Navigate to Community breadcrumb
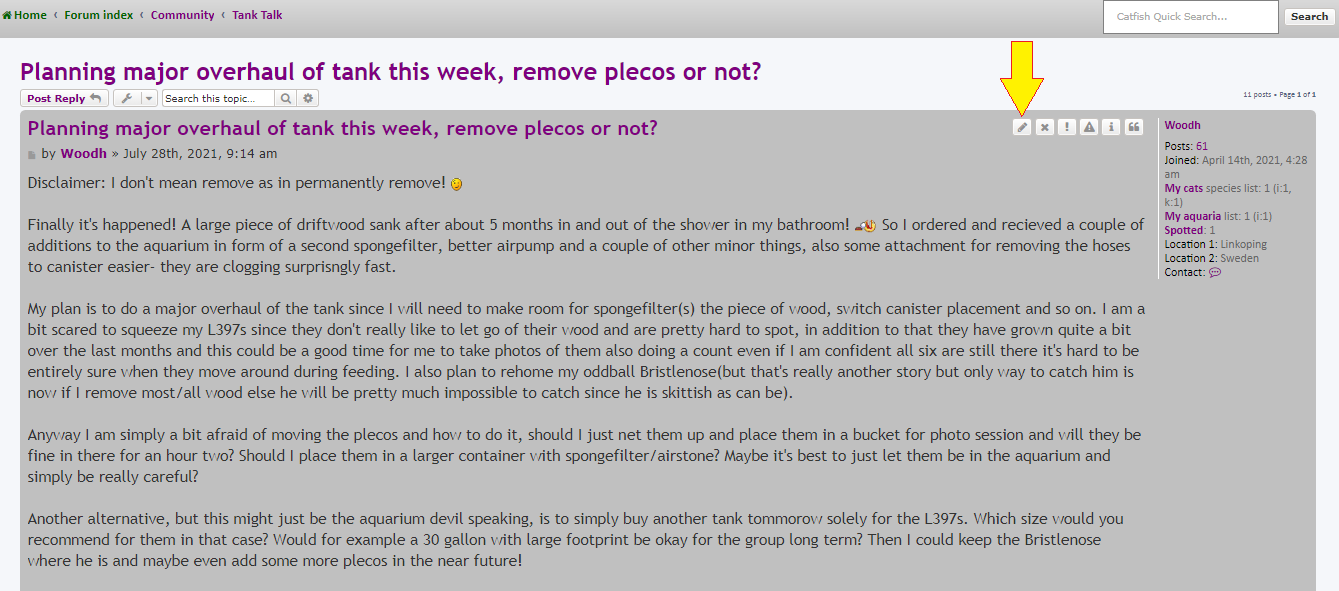 coord(183,15)
